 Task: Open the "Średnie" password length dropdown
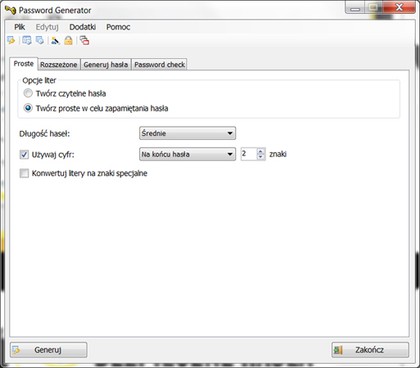(x=187, y=133)
